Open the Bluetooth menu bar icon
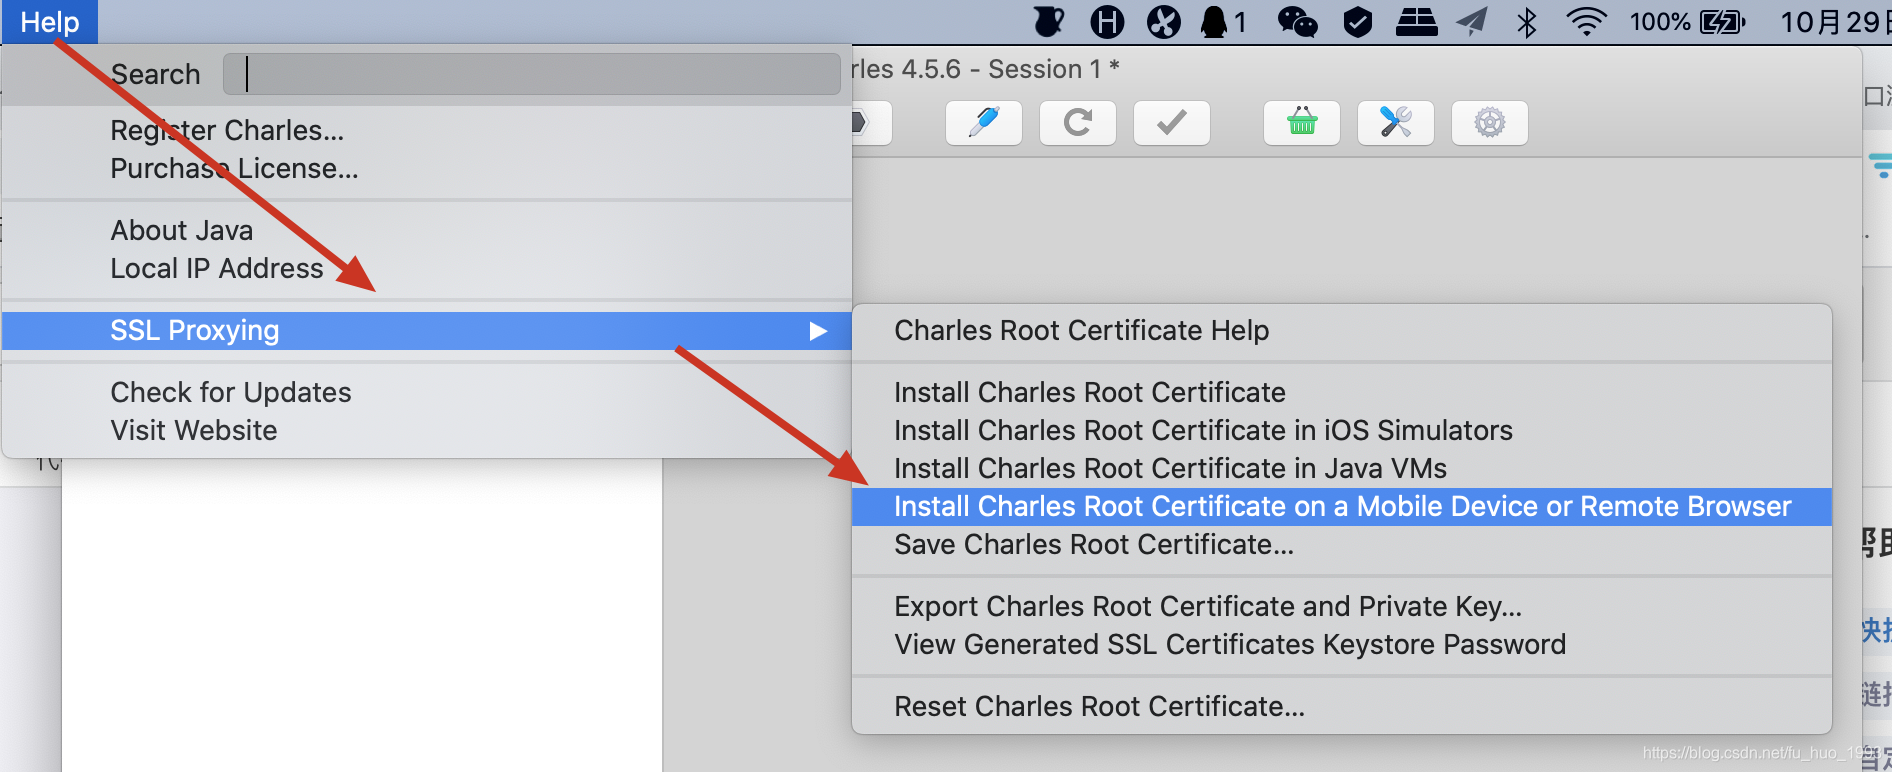Image resolution: width=1892 pixels, height=772 pixels. tap(1527, 22)
